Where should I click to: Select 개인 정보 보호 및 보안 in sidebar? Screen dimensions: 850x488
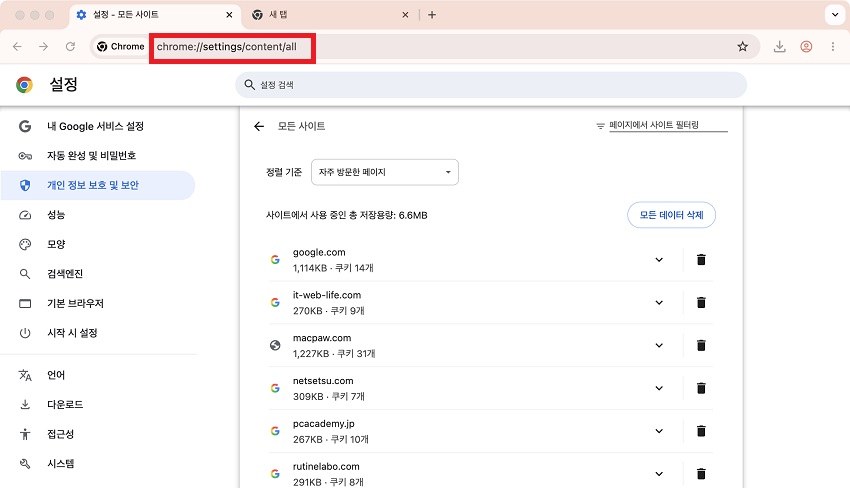click(x=98, y=185)
